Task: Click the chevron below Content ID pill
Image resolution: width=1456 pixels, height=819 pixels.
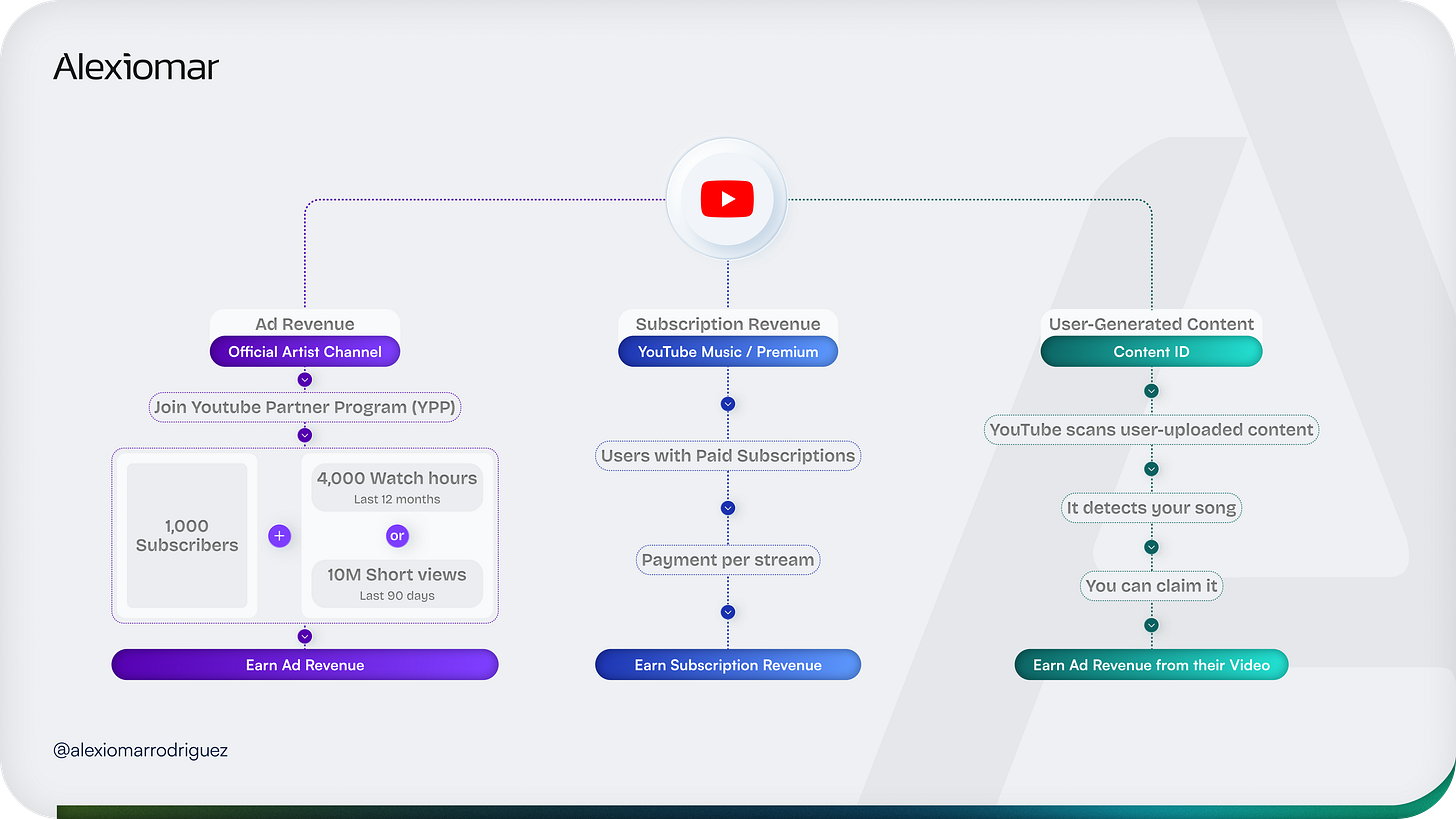Action: coord(1151,391)
